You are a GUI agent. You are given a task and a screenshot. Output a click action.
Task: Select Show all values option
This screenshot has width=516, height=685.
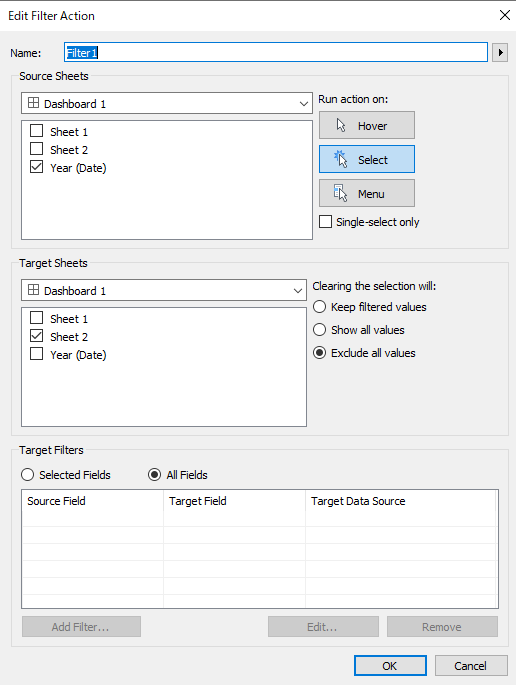click(319, 329)
